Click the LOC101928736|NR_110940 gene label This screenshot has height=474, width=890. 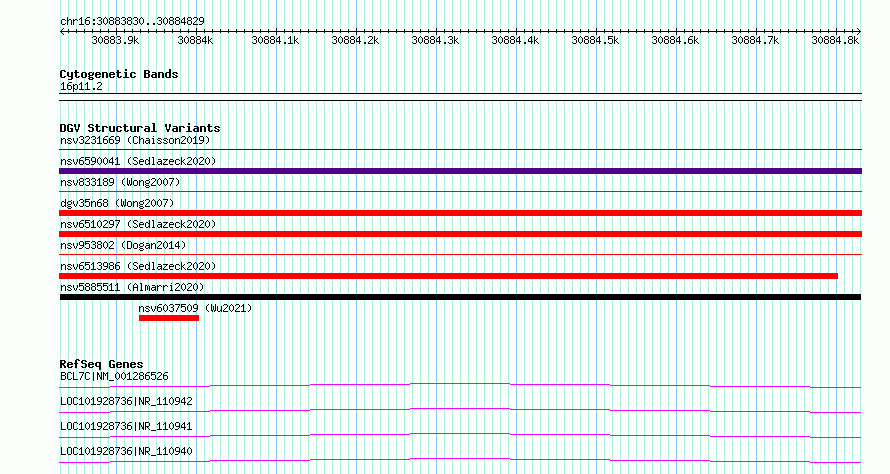(x=126, y=451)
